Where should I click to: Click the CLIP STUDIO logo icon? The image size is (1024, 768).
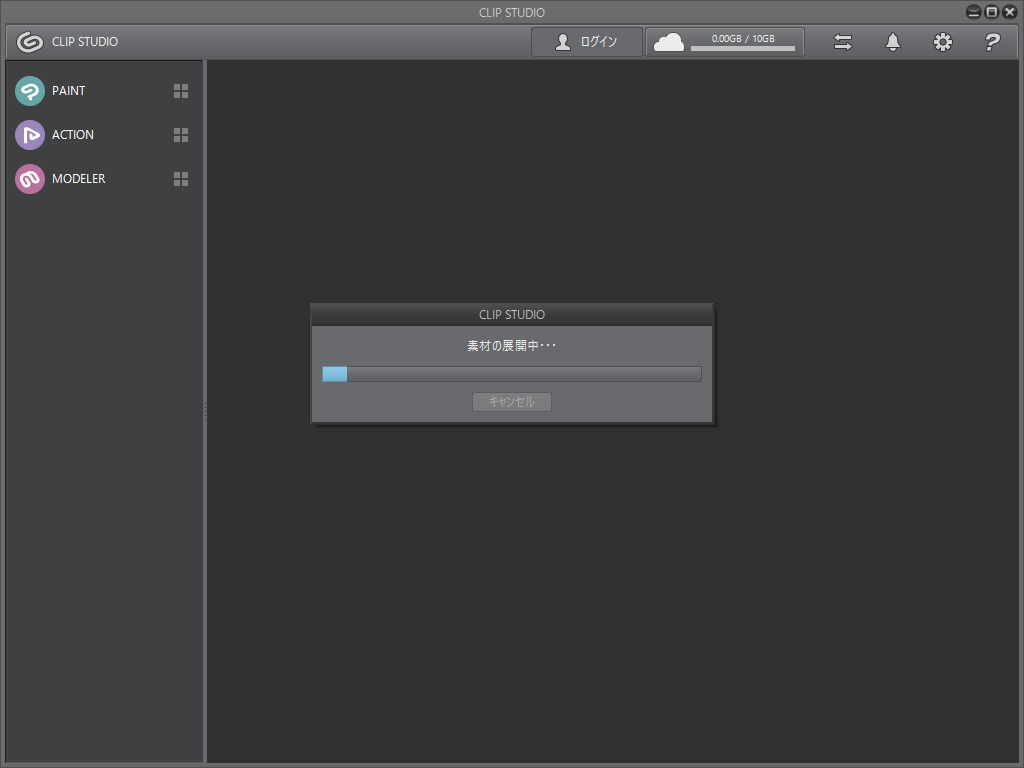pos(29,42)
